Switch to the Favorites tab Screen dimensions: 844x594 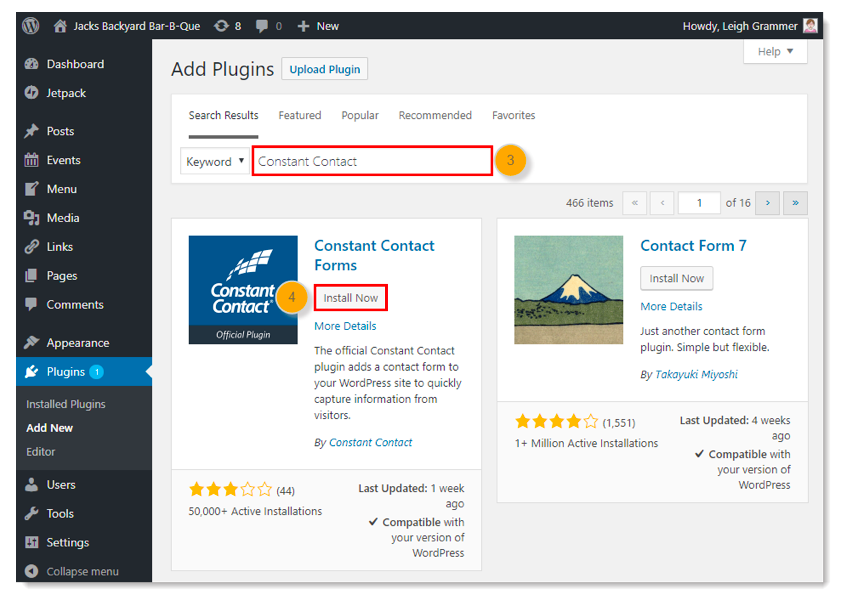point(514,115)
